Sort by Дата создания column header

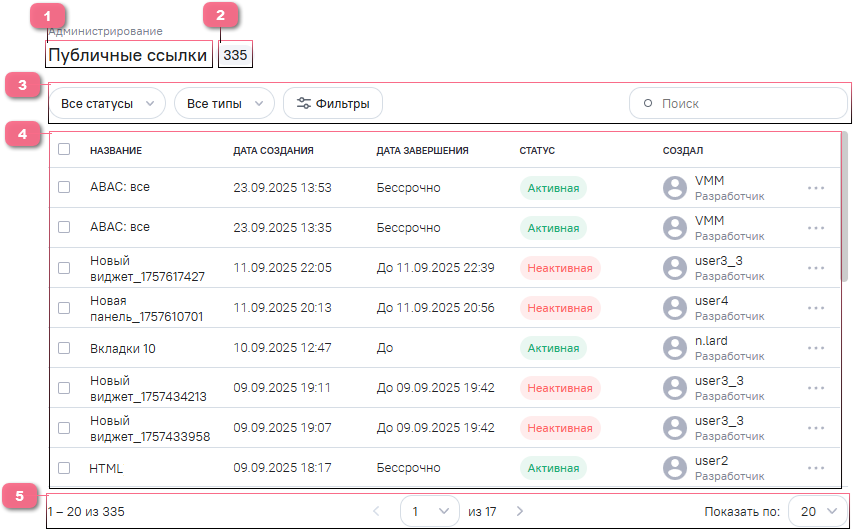(273, 151)
